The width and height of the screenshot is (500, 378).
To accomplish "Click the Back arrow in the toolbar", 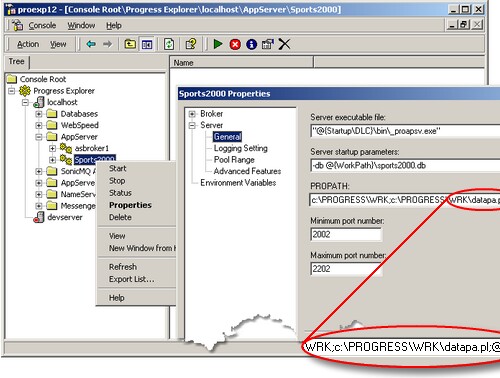I will [91, 44].
